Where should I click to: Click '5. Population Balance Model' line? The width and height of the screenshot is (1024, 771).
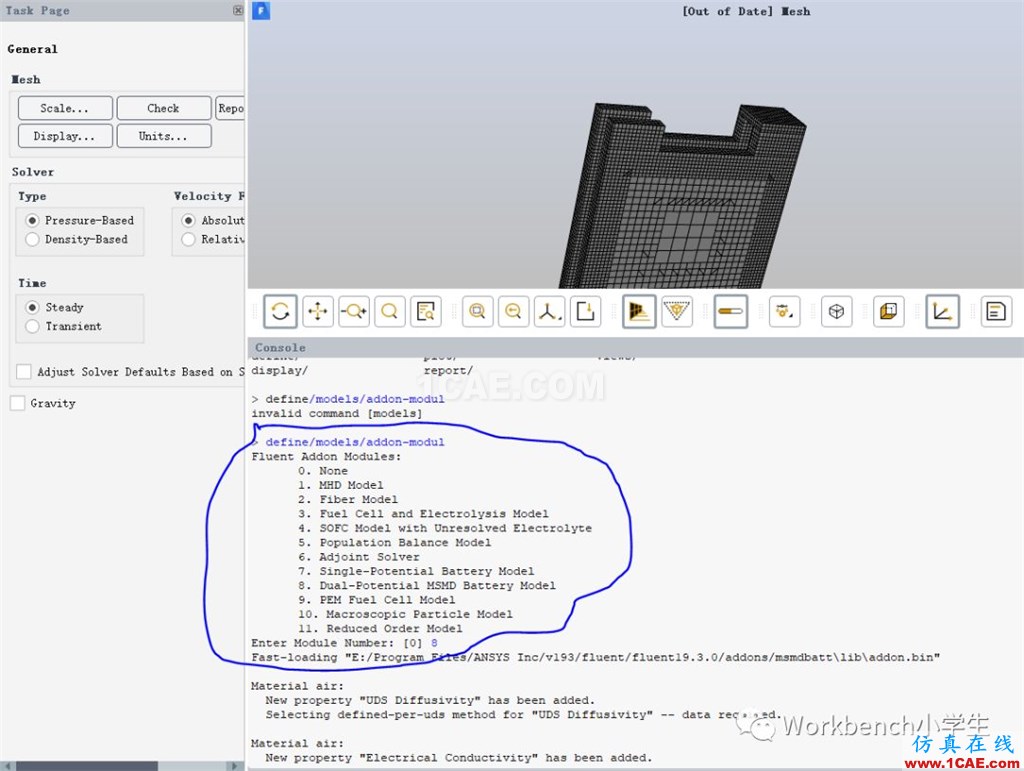(394, 543)
